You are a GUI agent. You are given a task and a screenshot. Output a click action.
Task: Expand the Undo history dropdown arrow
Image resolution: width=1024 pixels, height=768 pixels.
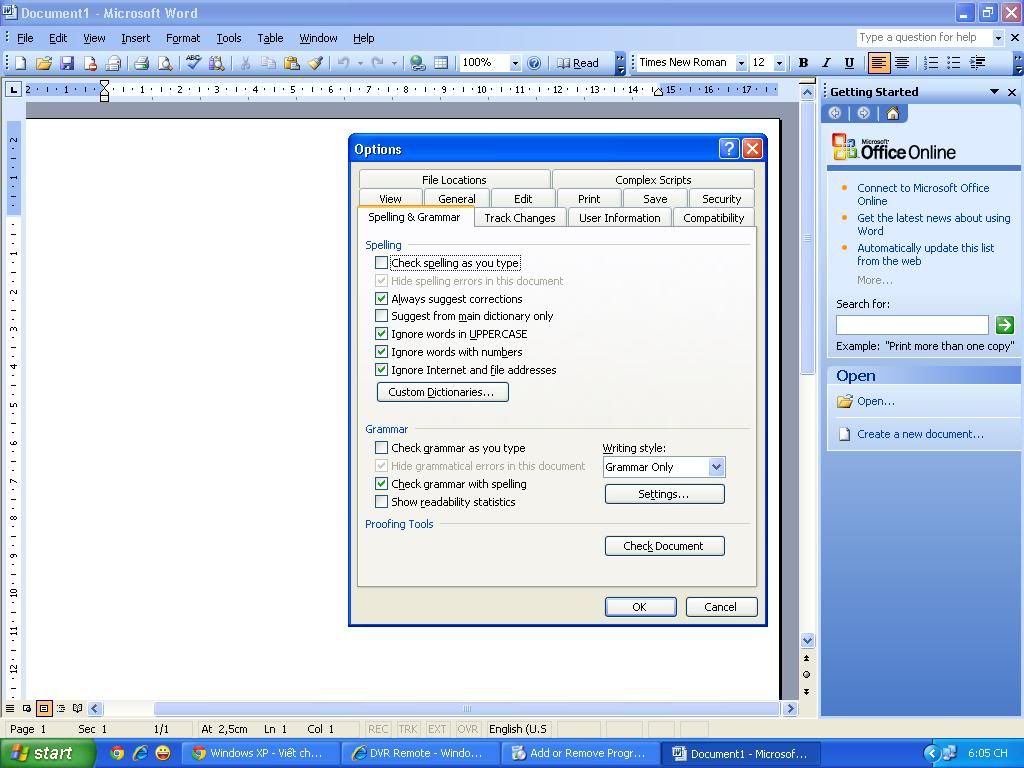coord(360,63)
